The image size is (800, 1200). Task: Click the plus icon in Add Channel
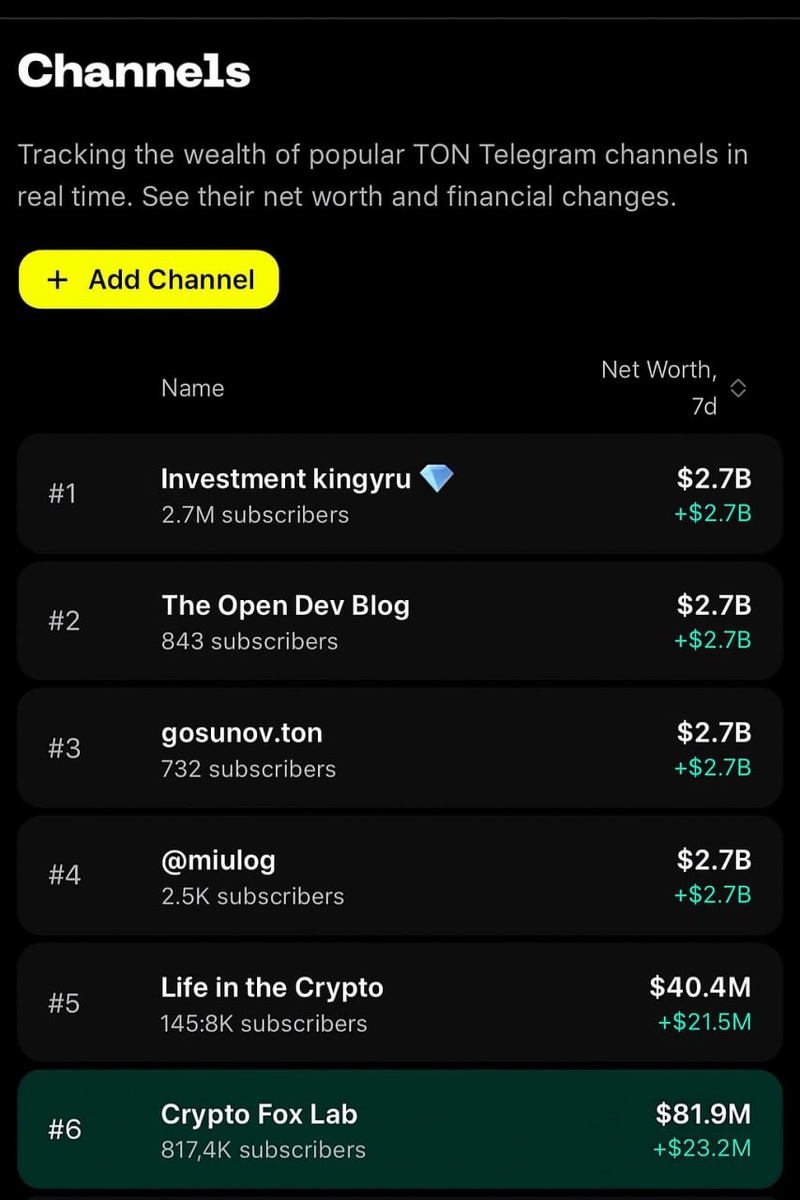click(x=58, y=279)
